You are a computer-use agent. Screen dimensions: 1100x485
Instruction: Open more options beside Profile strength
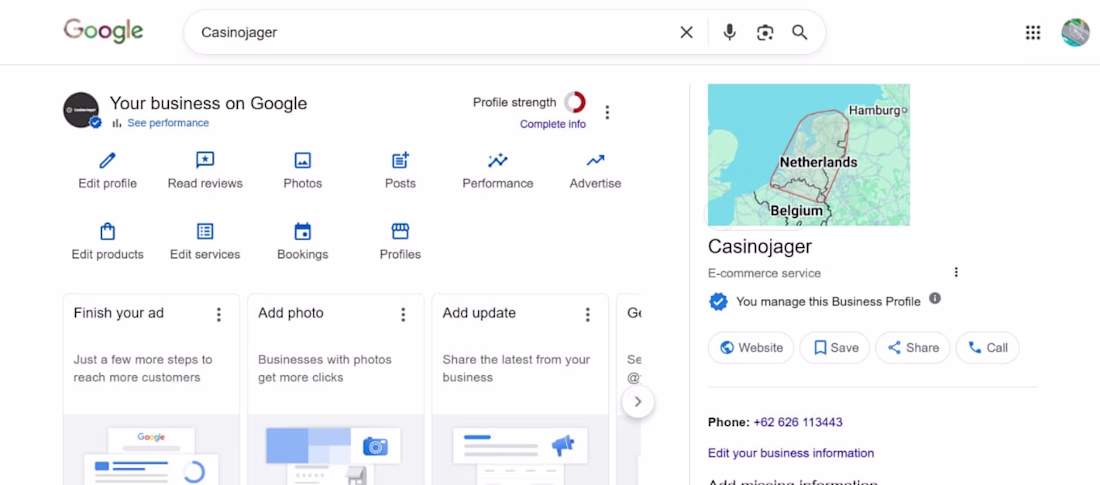[608, 112]
